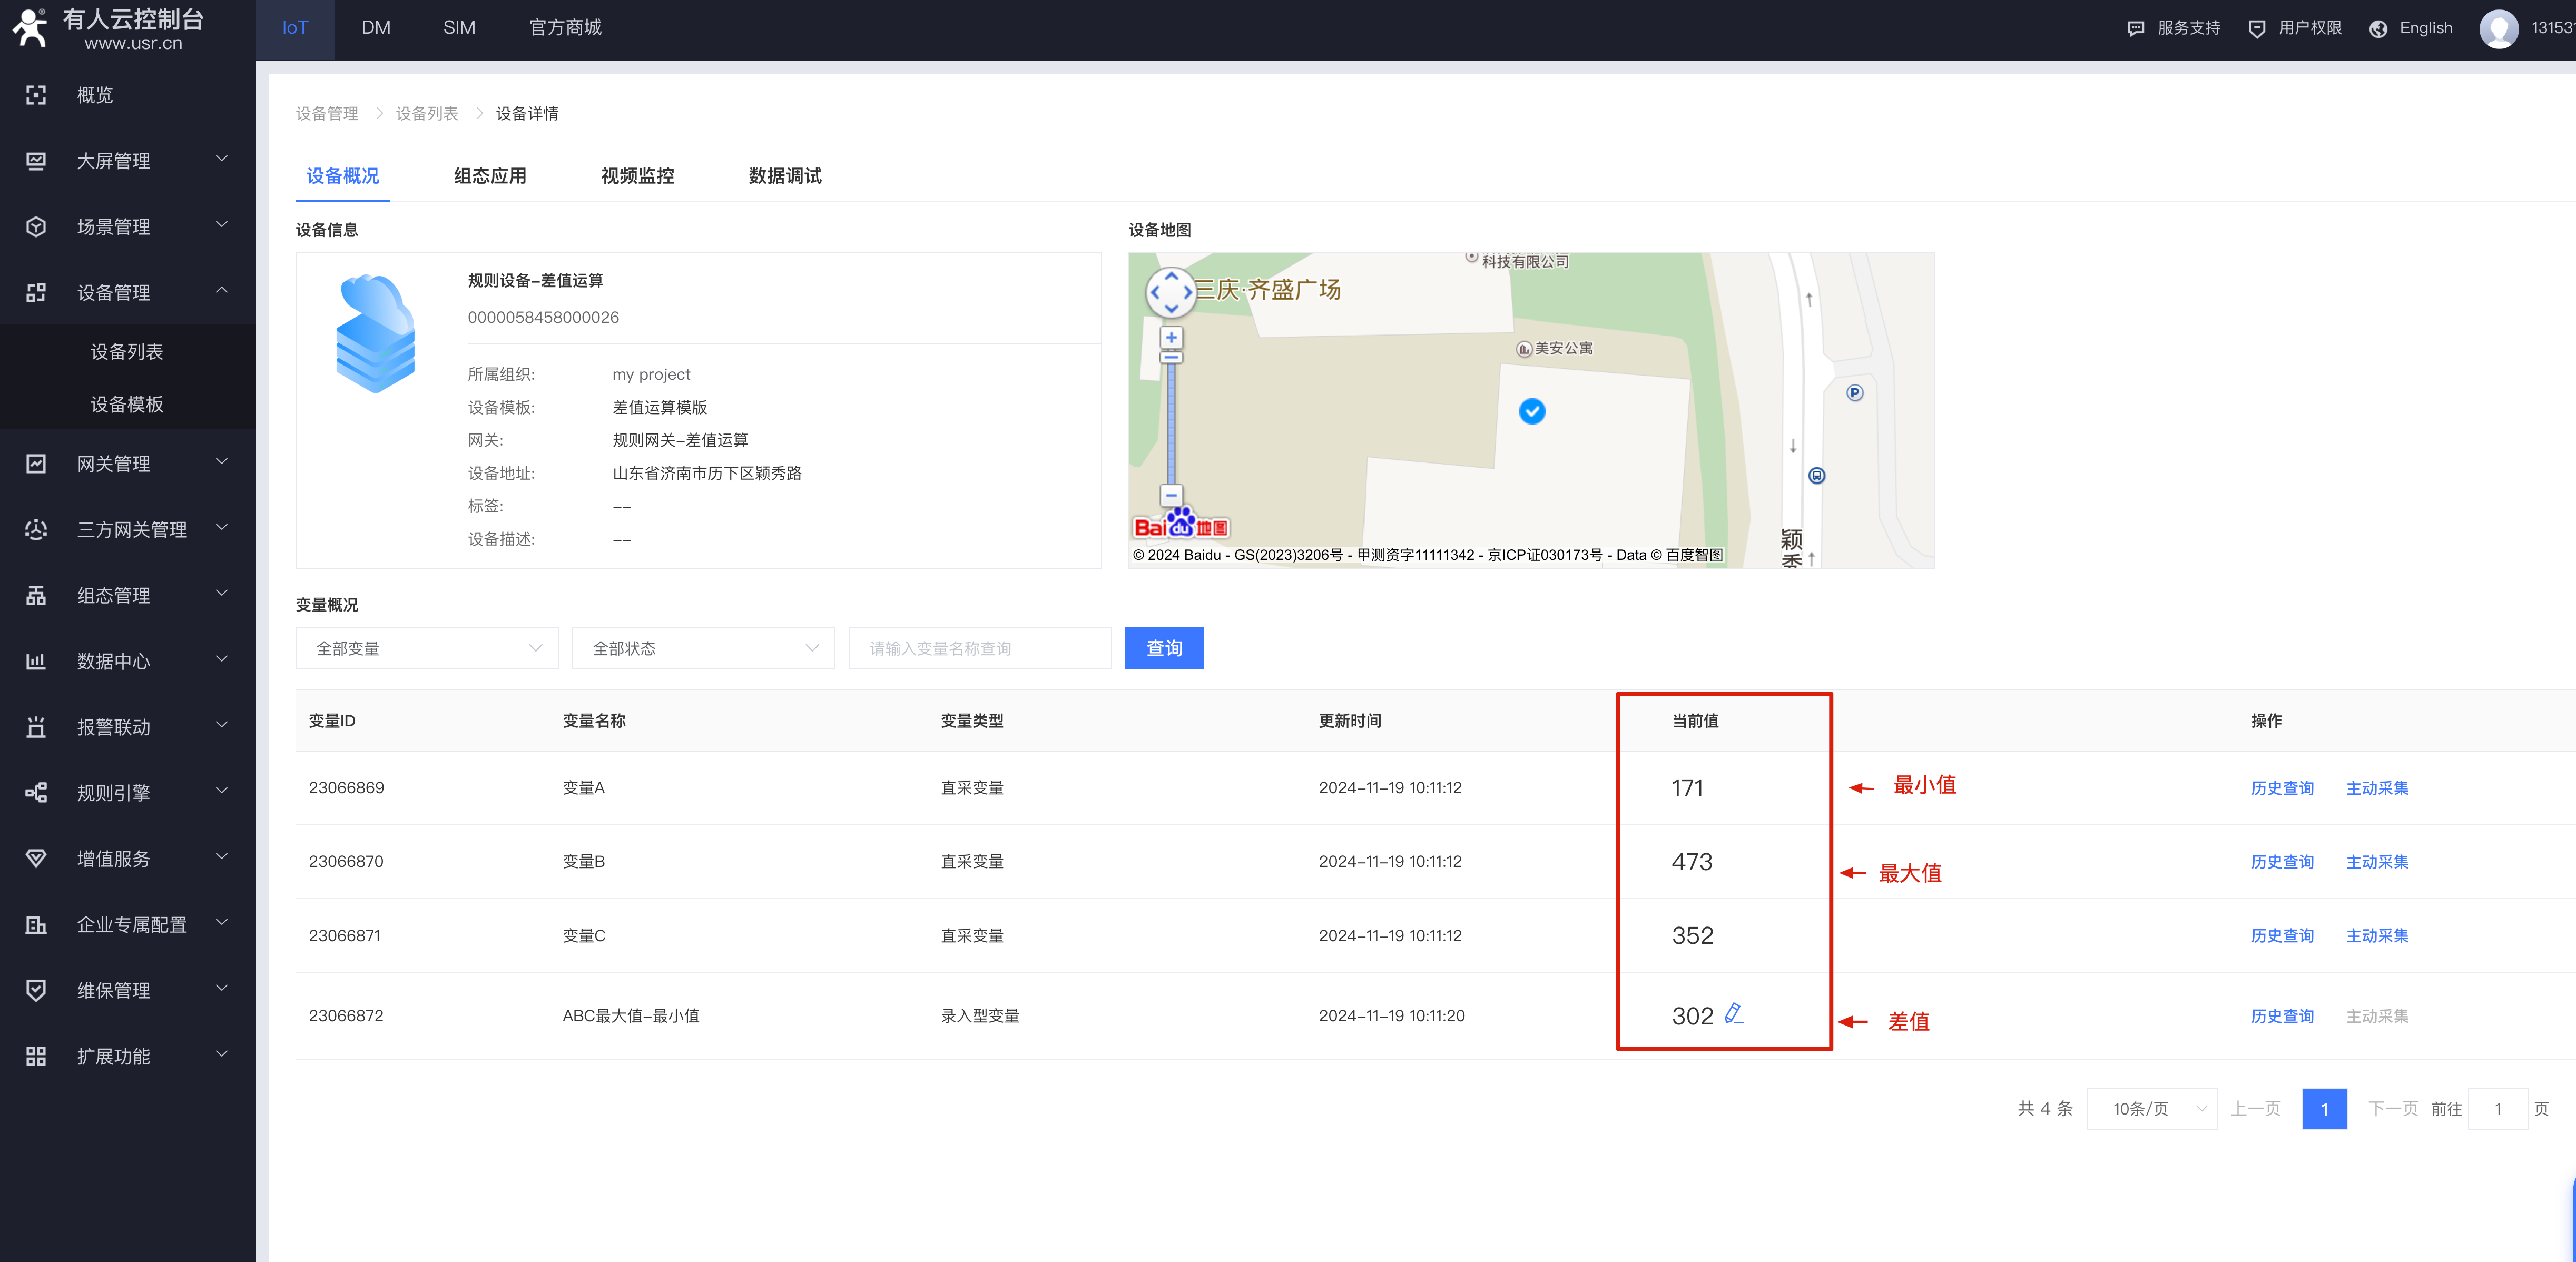2576x1262 pixels.
Task: Click the 有人云控制台 logo
Action: (x=108, y=29)
